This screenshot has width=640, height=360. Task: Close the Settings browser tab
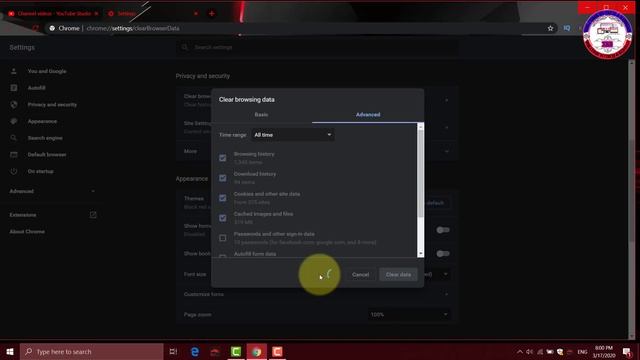[196, 13]
